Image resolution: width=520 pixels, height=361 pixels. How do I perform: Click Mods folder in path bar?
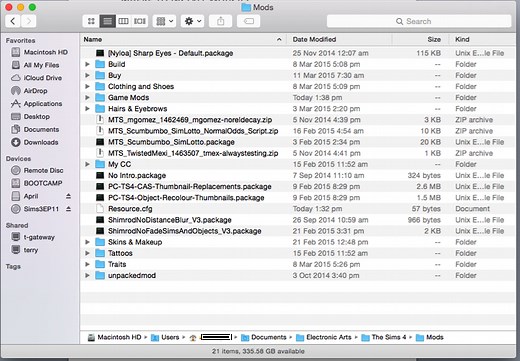(x=430, y=337)
